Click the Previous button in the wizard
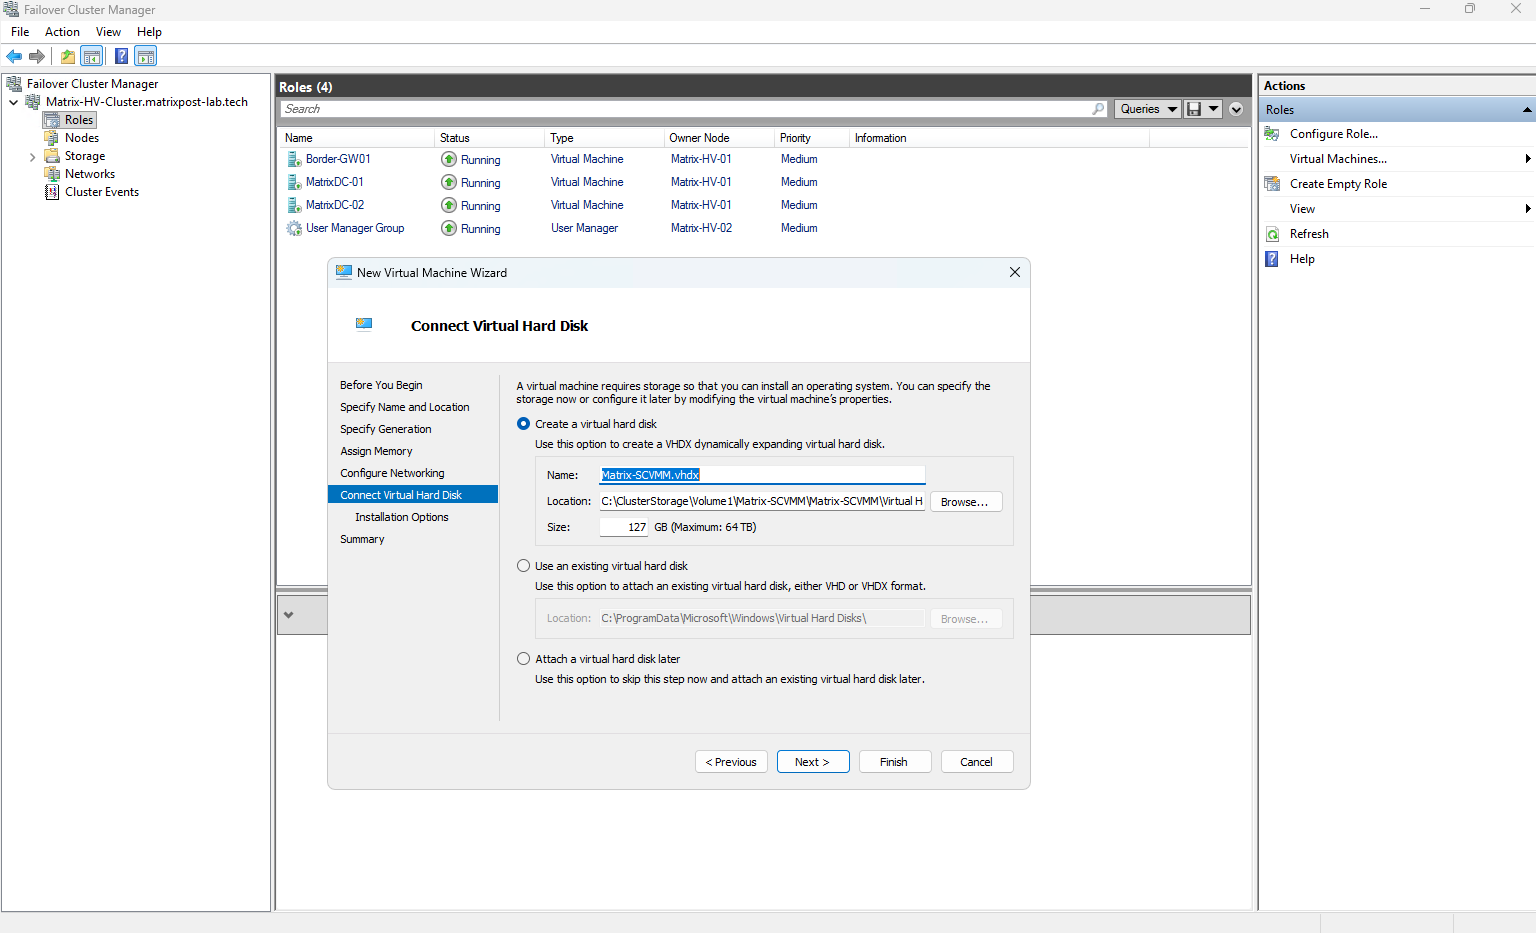 (x=731, y=762)
